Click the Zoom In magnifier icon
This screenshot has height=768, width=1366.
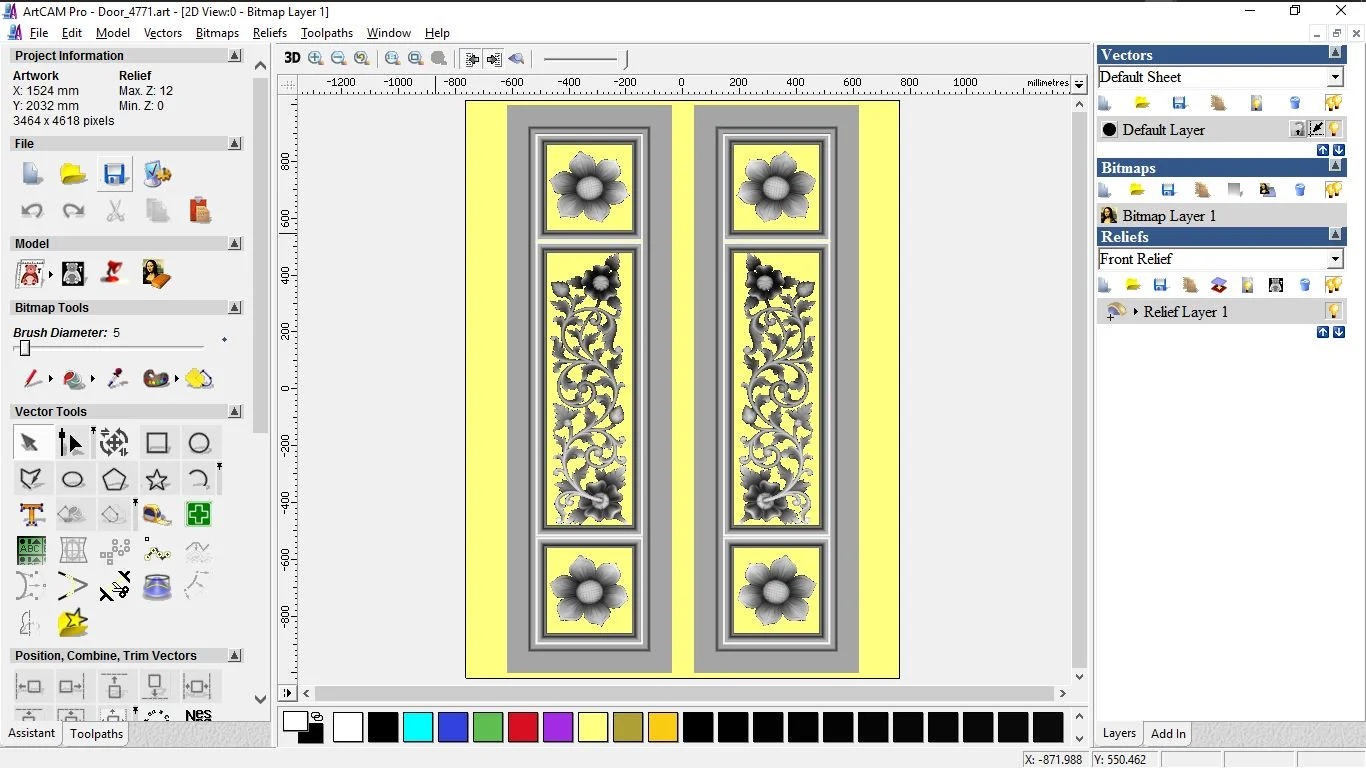pyautogui.click(x=316, y=58)
